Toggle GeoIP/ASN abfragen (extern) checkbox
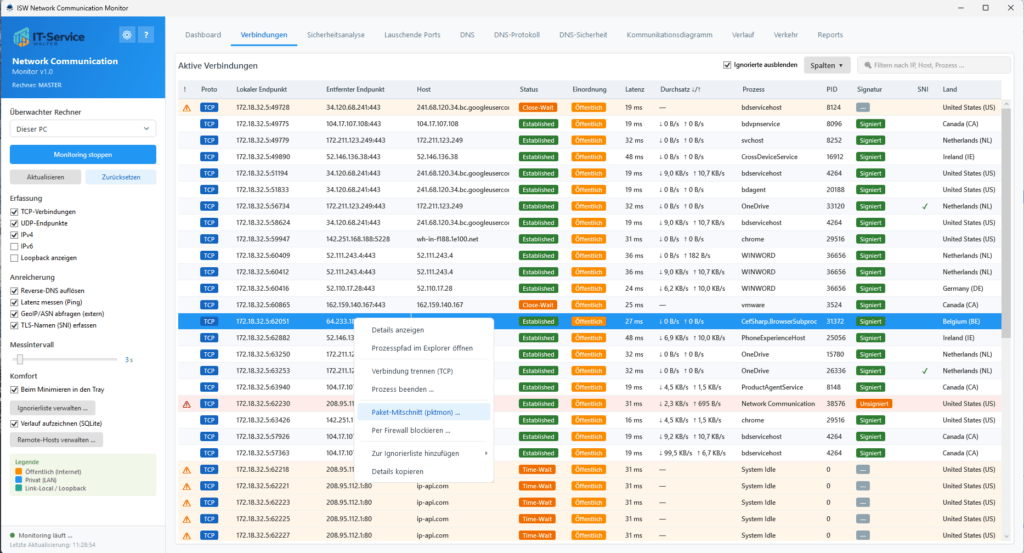Viewport: 1024px width, 553px height. 14,314
